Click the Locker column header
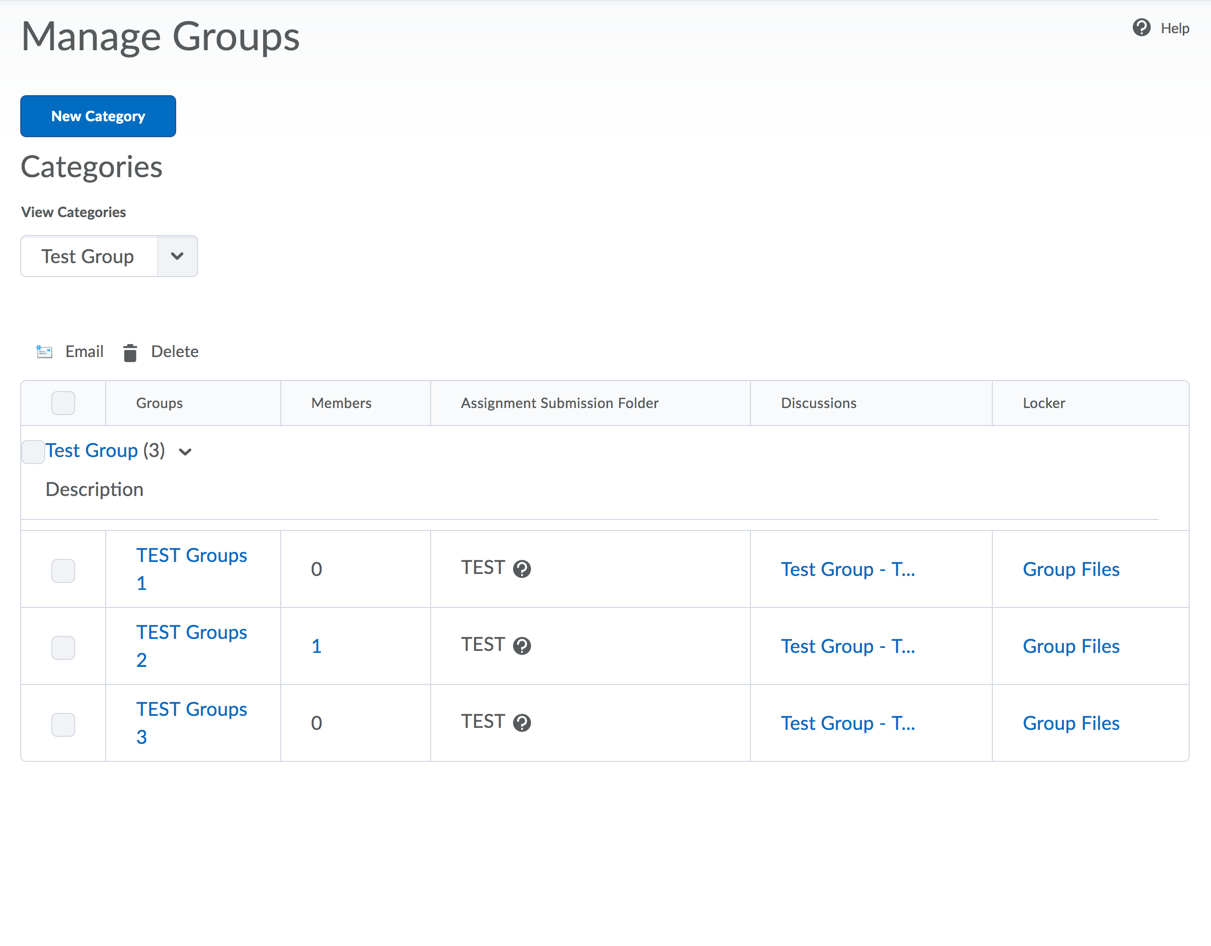The width and height of the screenshot is (1211, 946). (x=1044, y=403)
